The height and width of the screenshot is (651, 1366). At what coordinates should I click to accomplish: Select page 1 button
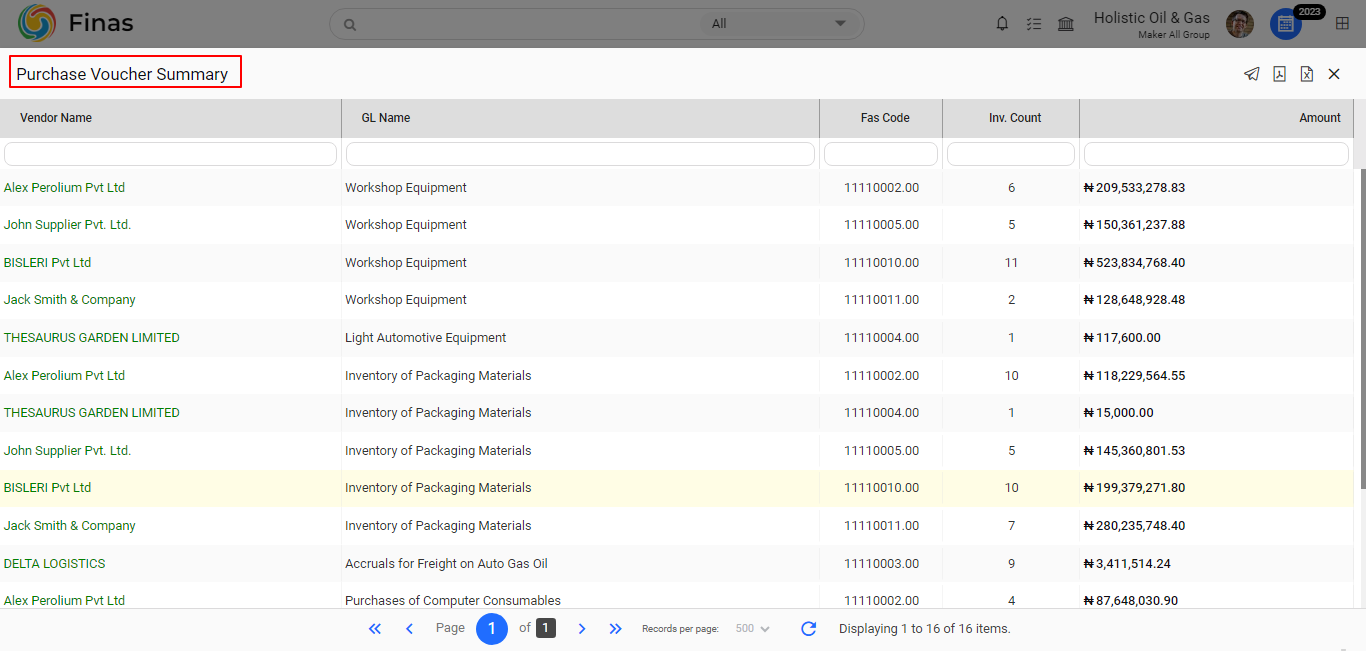coord(492,629)
